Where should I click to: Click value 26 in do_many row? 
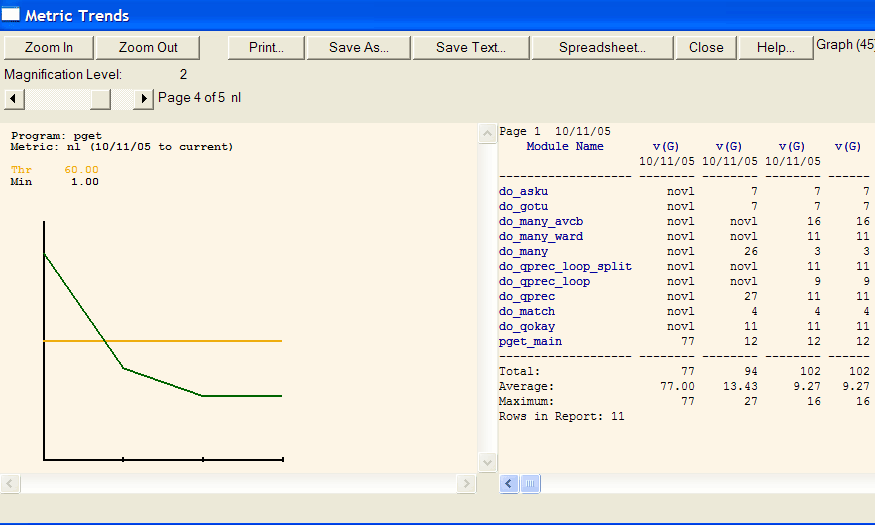tap(751, 252)
